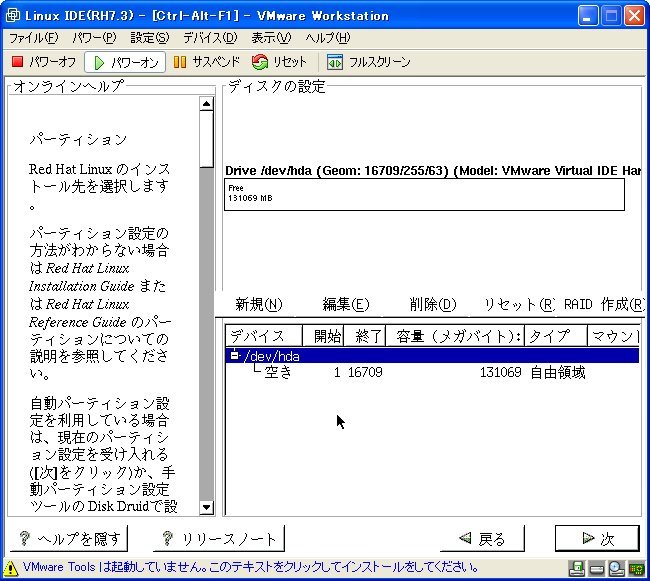Click the 戻る (Back) button
Image resolution: width=650 pixels, height=581 pixels.
point(482,539)
